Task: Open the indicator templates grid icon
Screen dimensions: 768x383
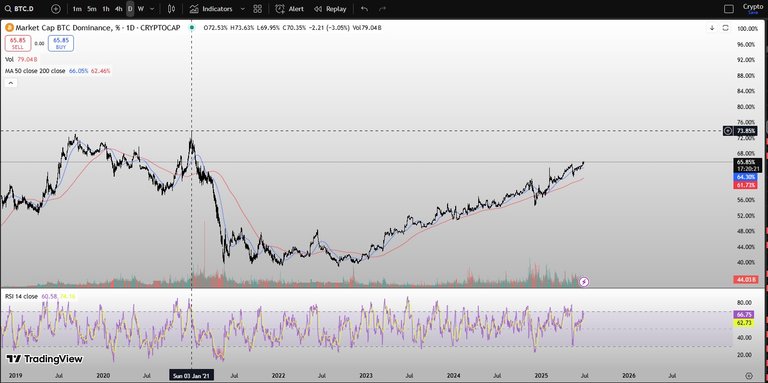Action: tap(258, 9)
